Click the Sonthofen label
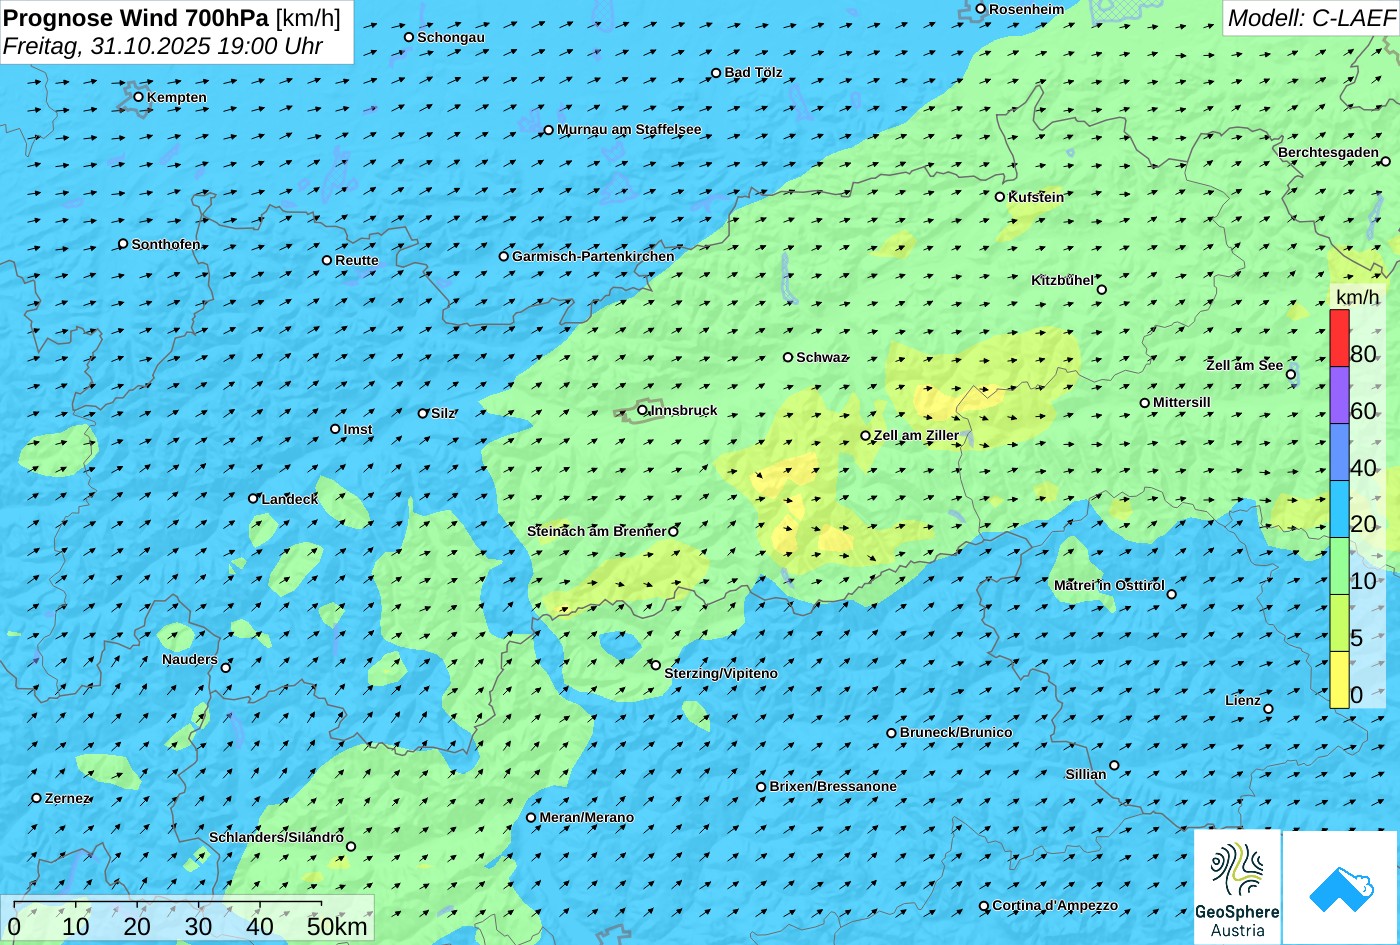1400x945 pixels. click(166, 244)
